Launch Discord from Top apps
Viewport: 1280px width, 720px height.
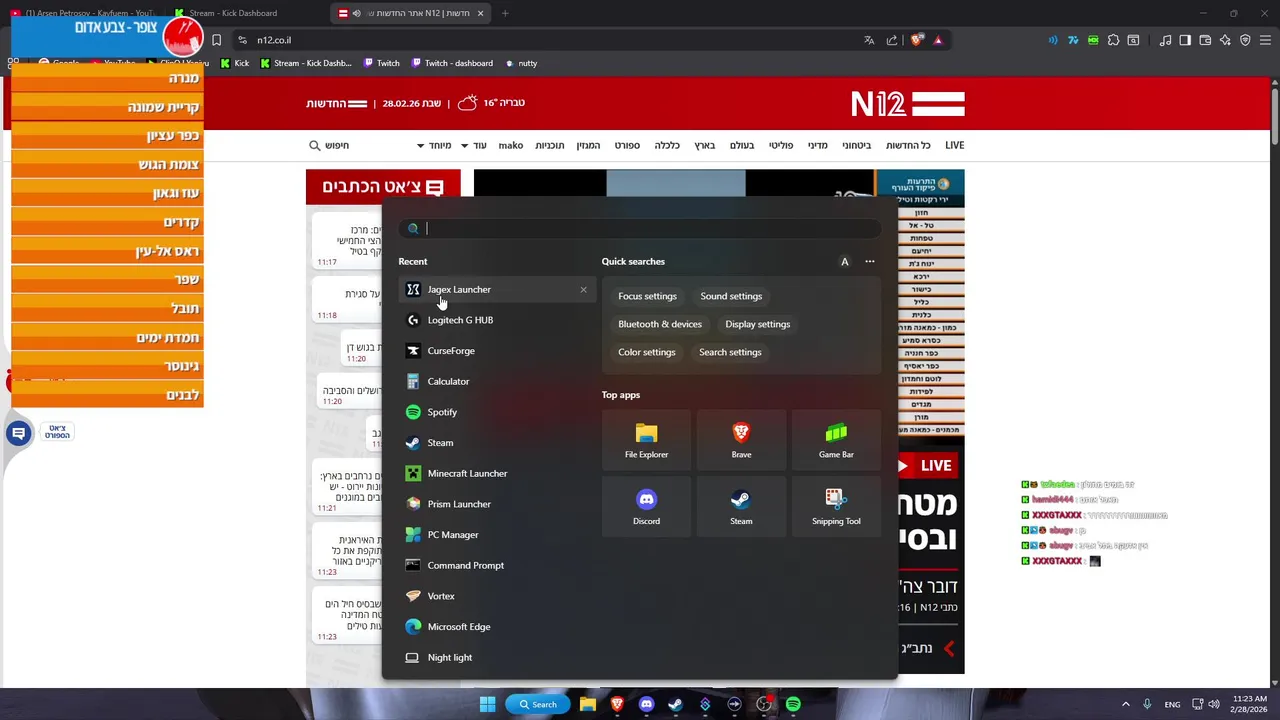click(646, 507)
